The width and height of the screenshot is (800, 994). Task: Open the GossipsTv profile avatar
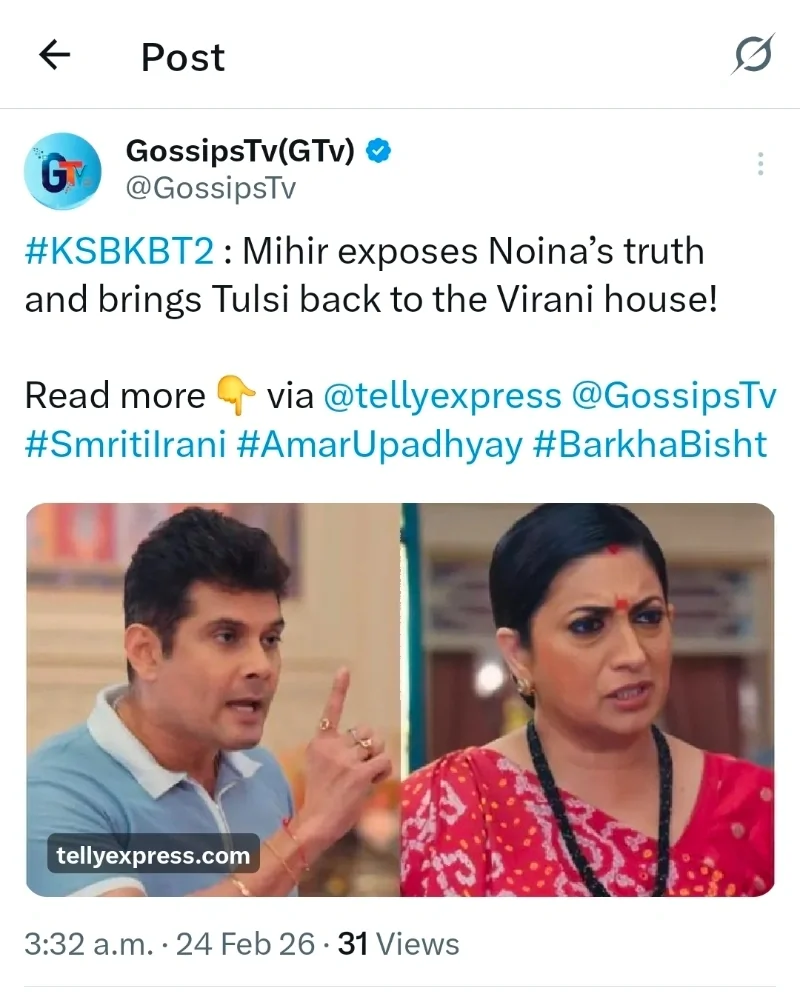coord(62,170)
